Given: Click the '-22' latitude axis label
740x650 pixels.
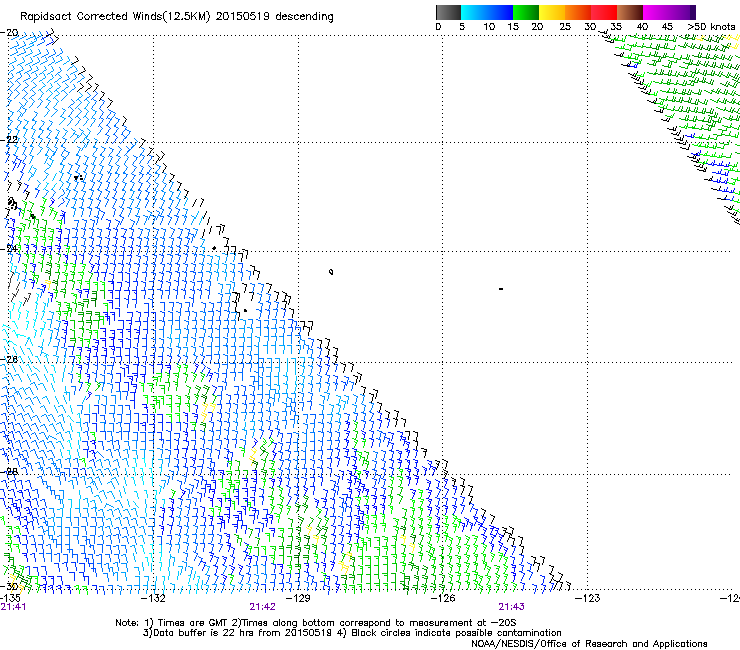Looking at the screenshot, I should point(9,140).
